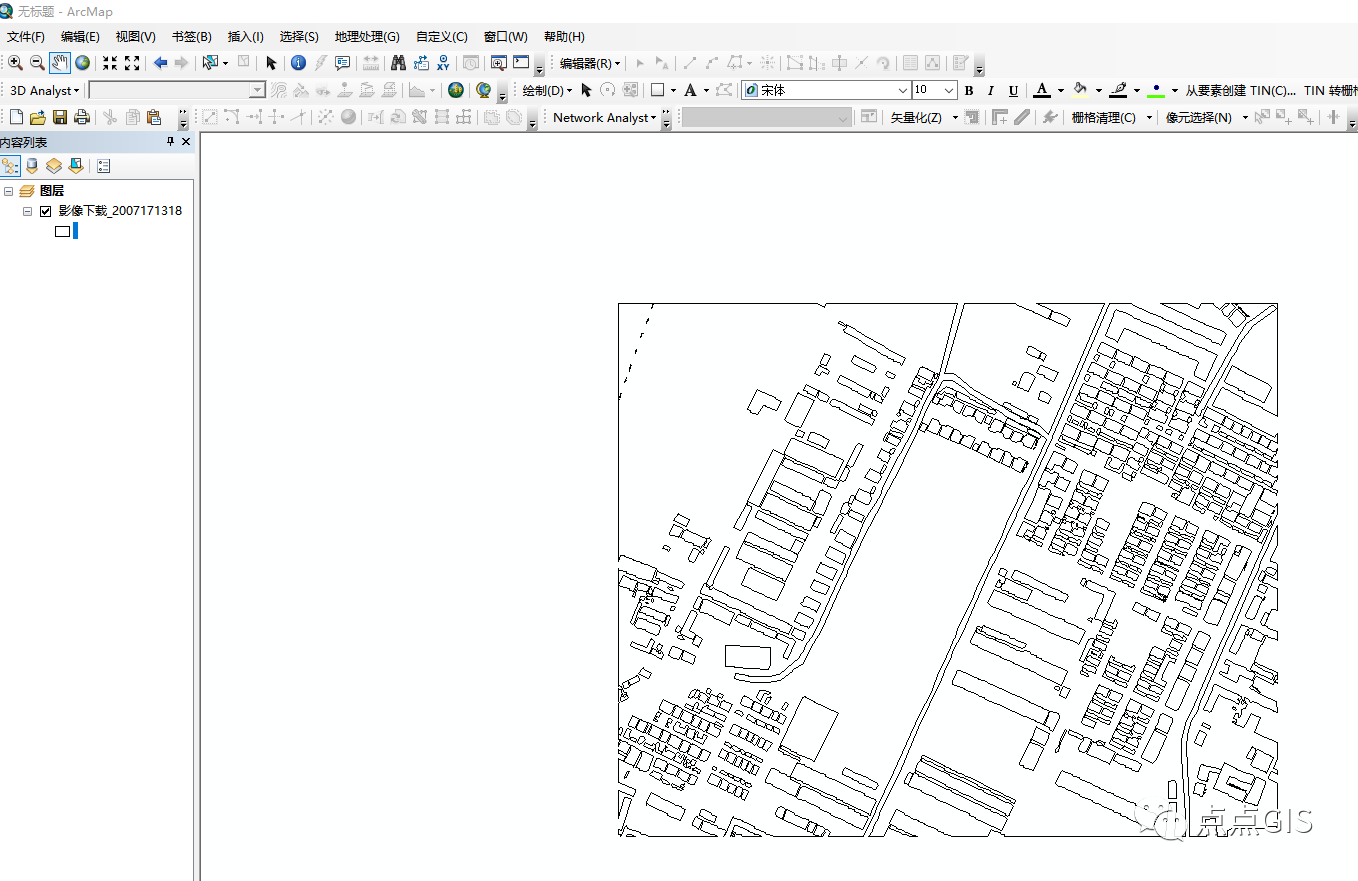Switch to List By Source
Image resolution: width=1358 pixels, height=881 pixels.
[32, 166]
